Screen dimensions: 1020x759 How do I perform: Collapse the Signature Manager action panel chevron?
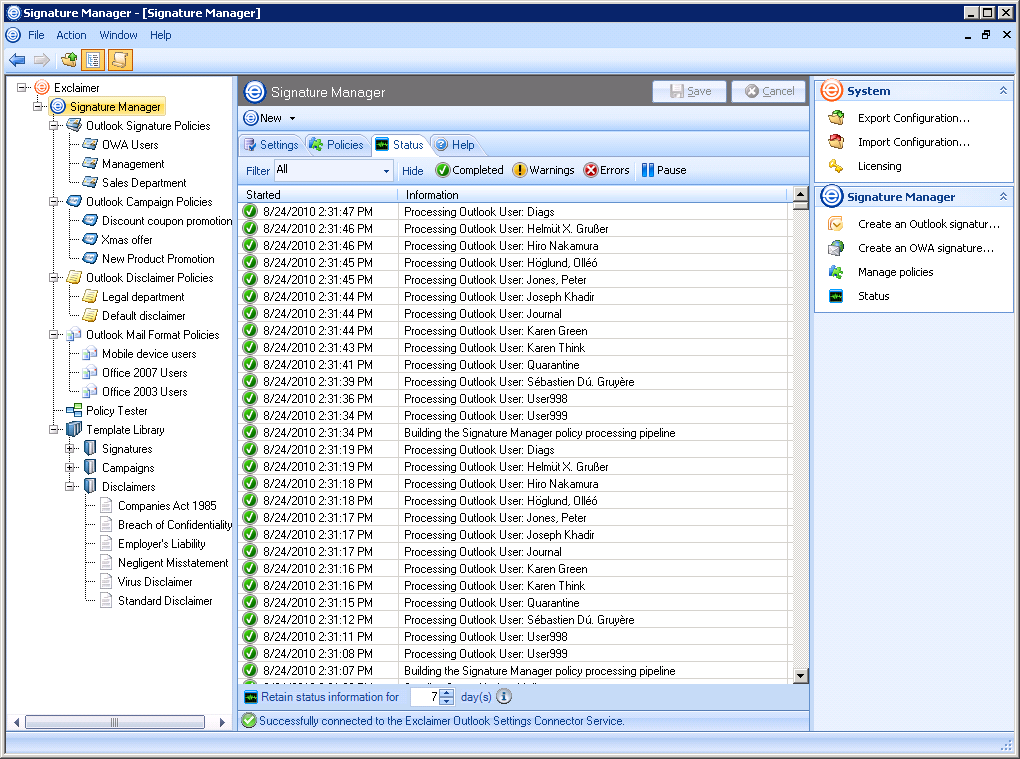(x=1003, y=196)
